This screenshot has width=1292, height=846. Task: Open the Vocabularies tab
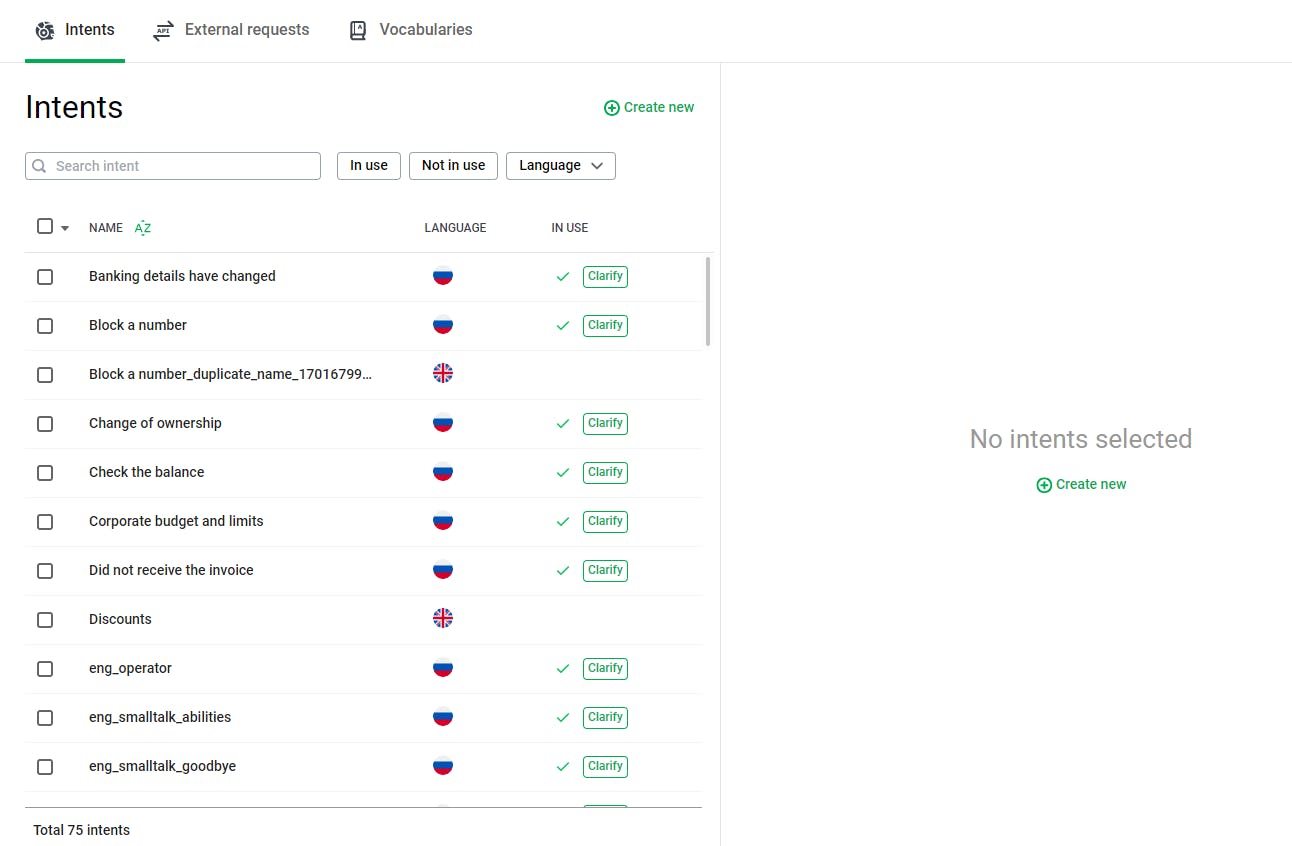coord(410,30)
